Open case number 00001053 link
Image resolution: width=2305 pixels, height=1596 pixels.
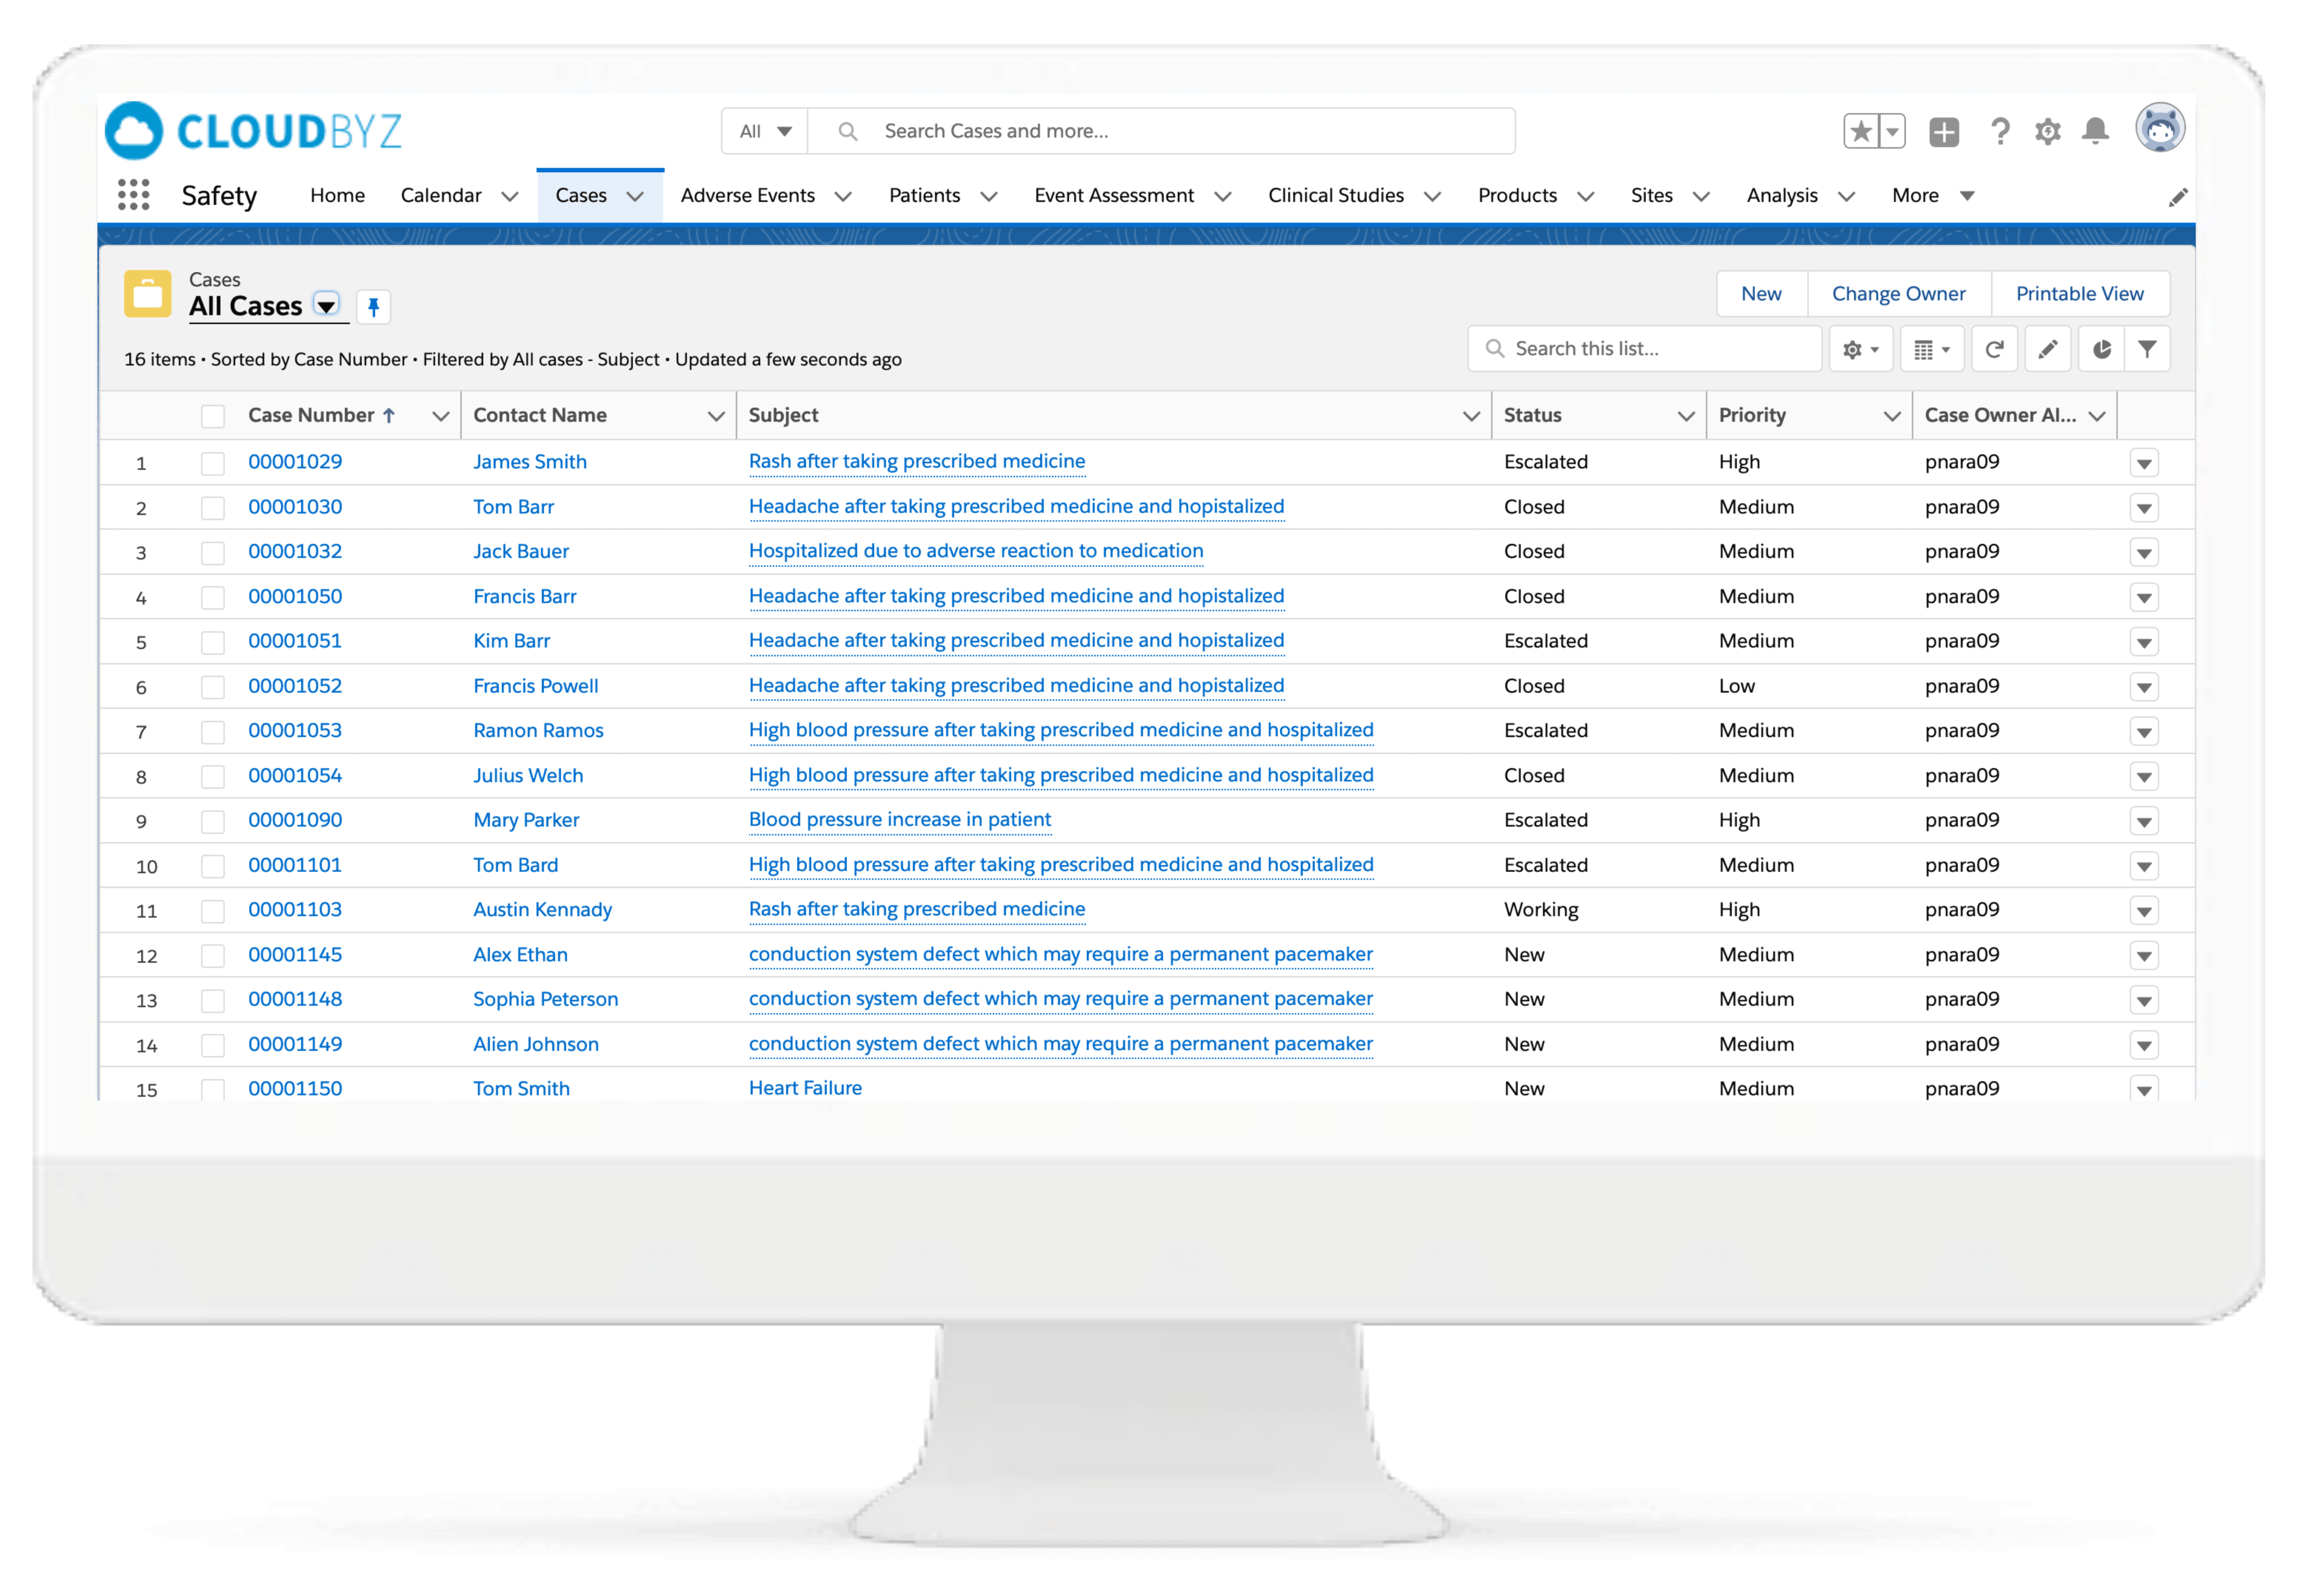295,730
